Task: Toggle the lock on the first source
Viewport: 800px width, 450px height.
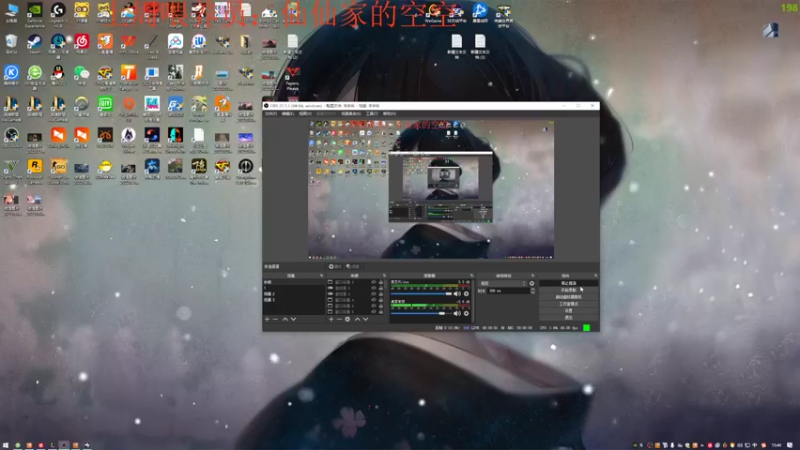Action: 381,282
